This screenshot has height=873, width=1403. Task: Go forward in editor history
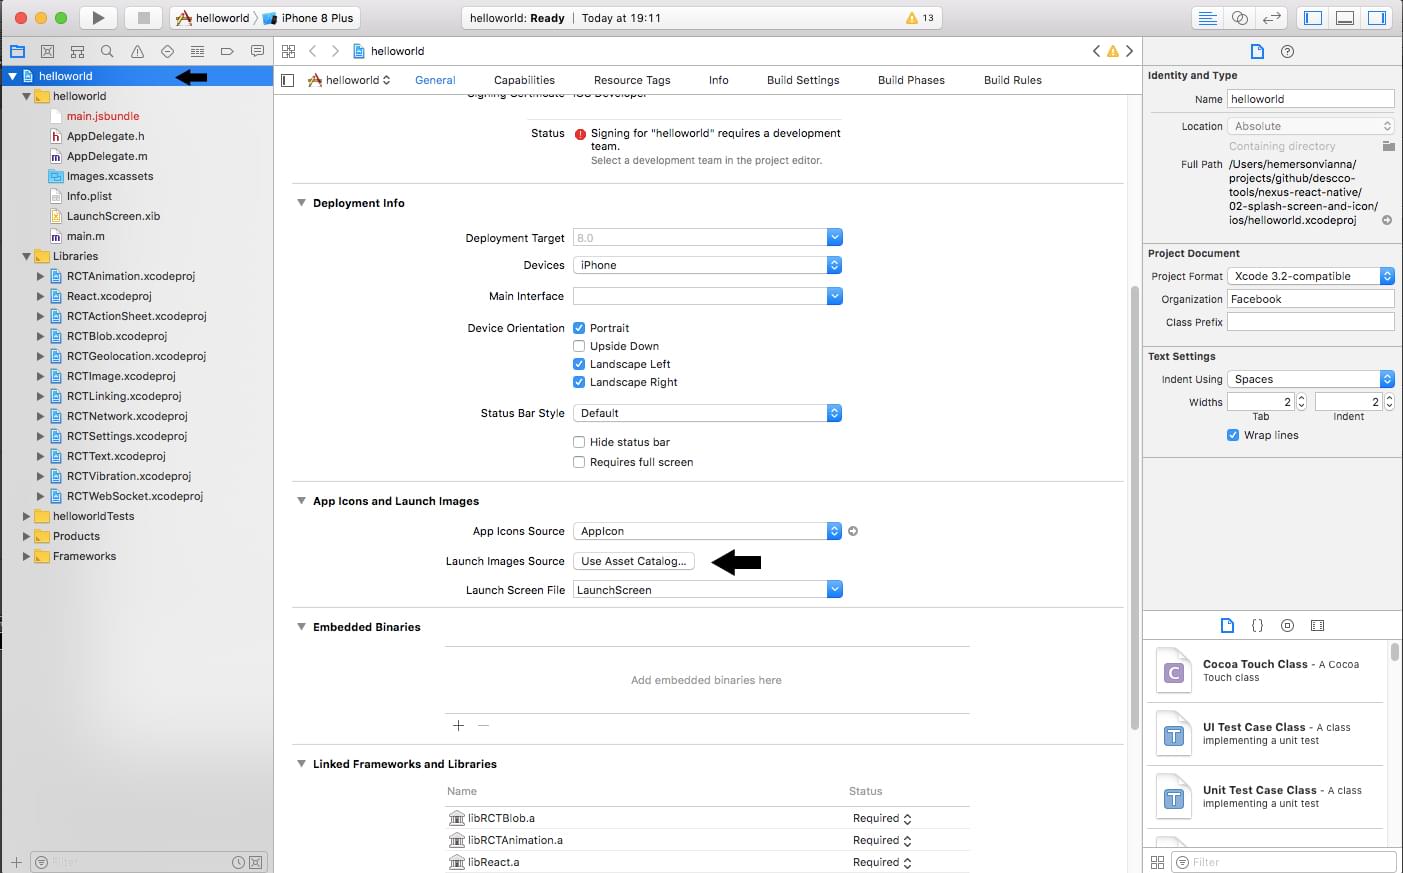335,51
